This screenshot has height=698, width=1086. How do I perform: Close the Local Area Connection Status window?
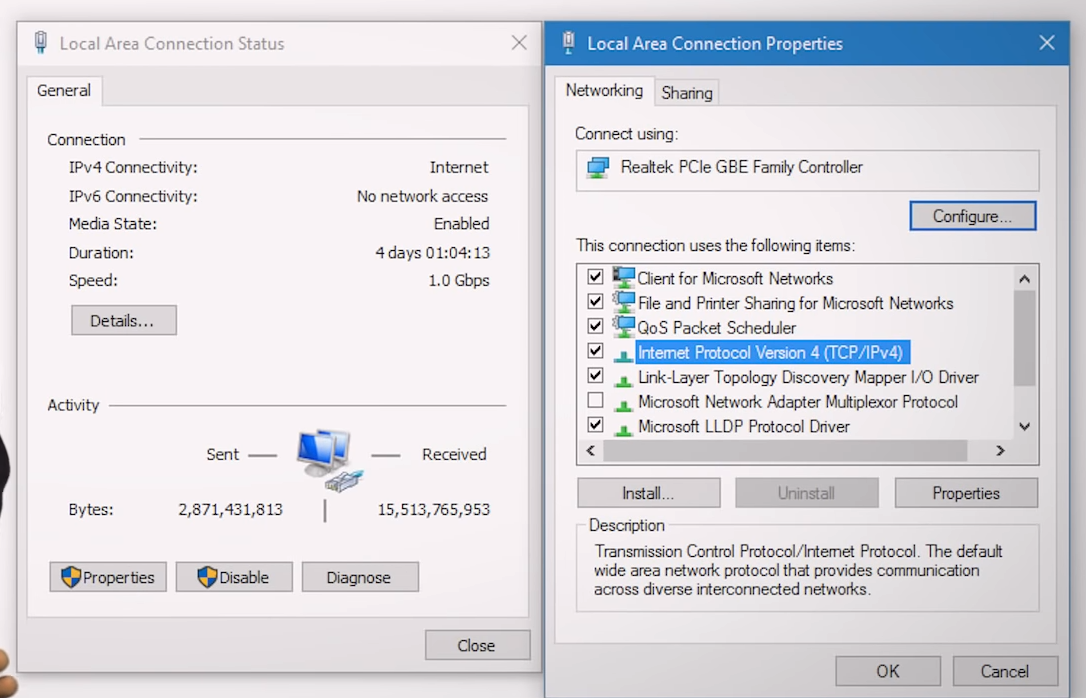[519, 43]
